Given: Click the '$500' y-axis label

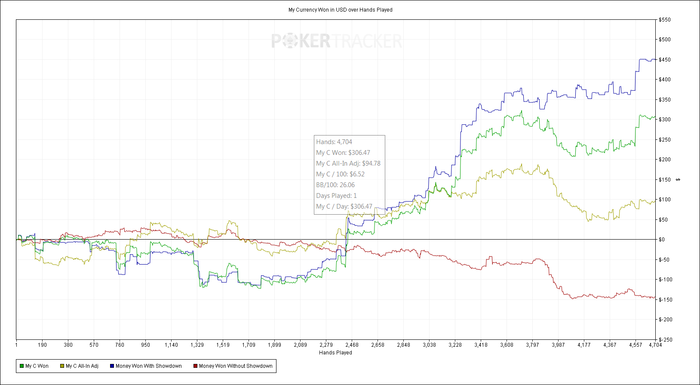Looking at the screenshot, I should [664, 40].
